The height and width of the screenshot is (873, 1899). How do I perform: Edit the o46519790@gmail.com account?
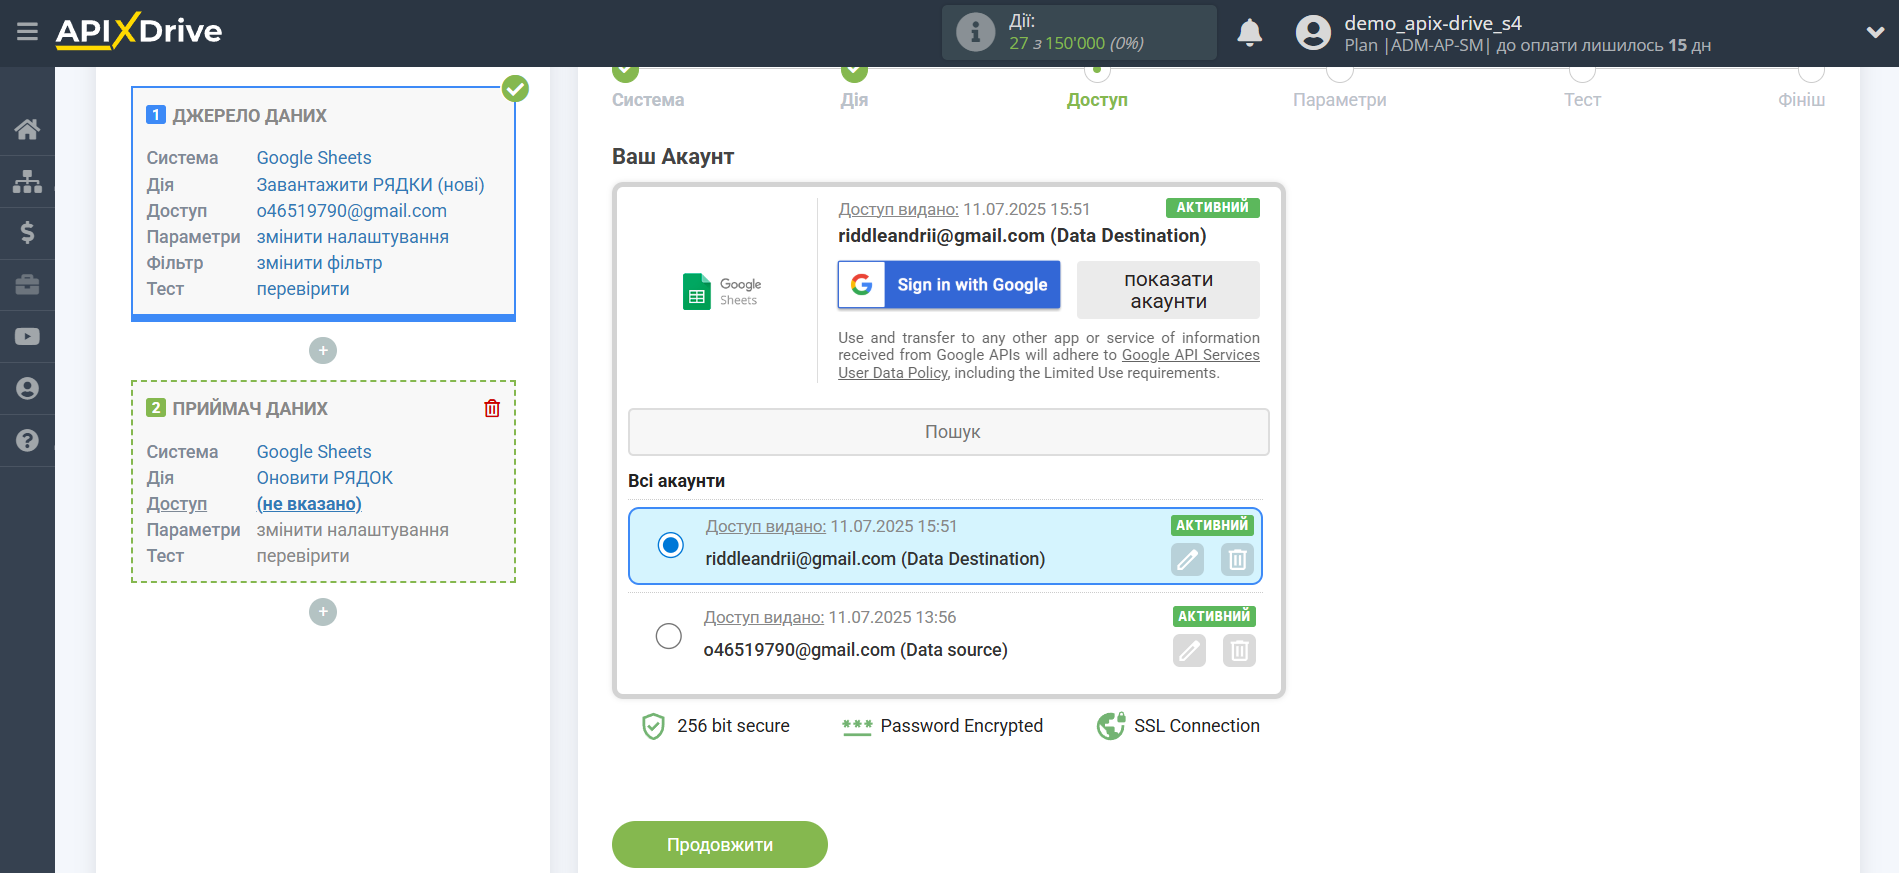coord(1189,651)
